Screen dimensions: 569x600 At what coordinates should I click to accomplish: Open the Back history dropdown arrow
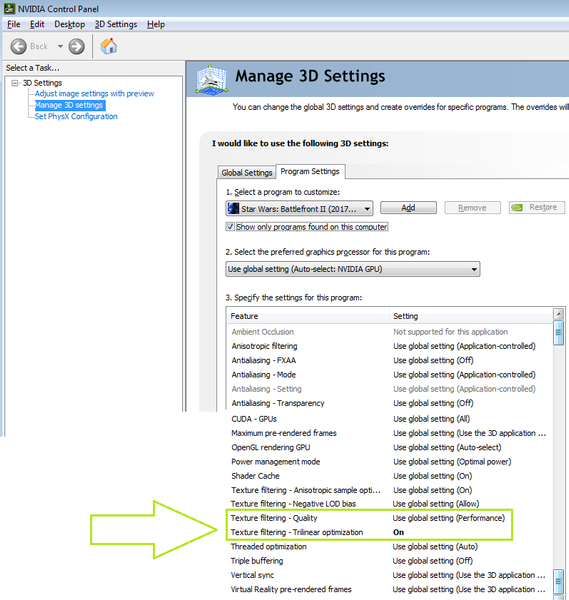pos(60,46)
